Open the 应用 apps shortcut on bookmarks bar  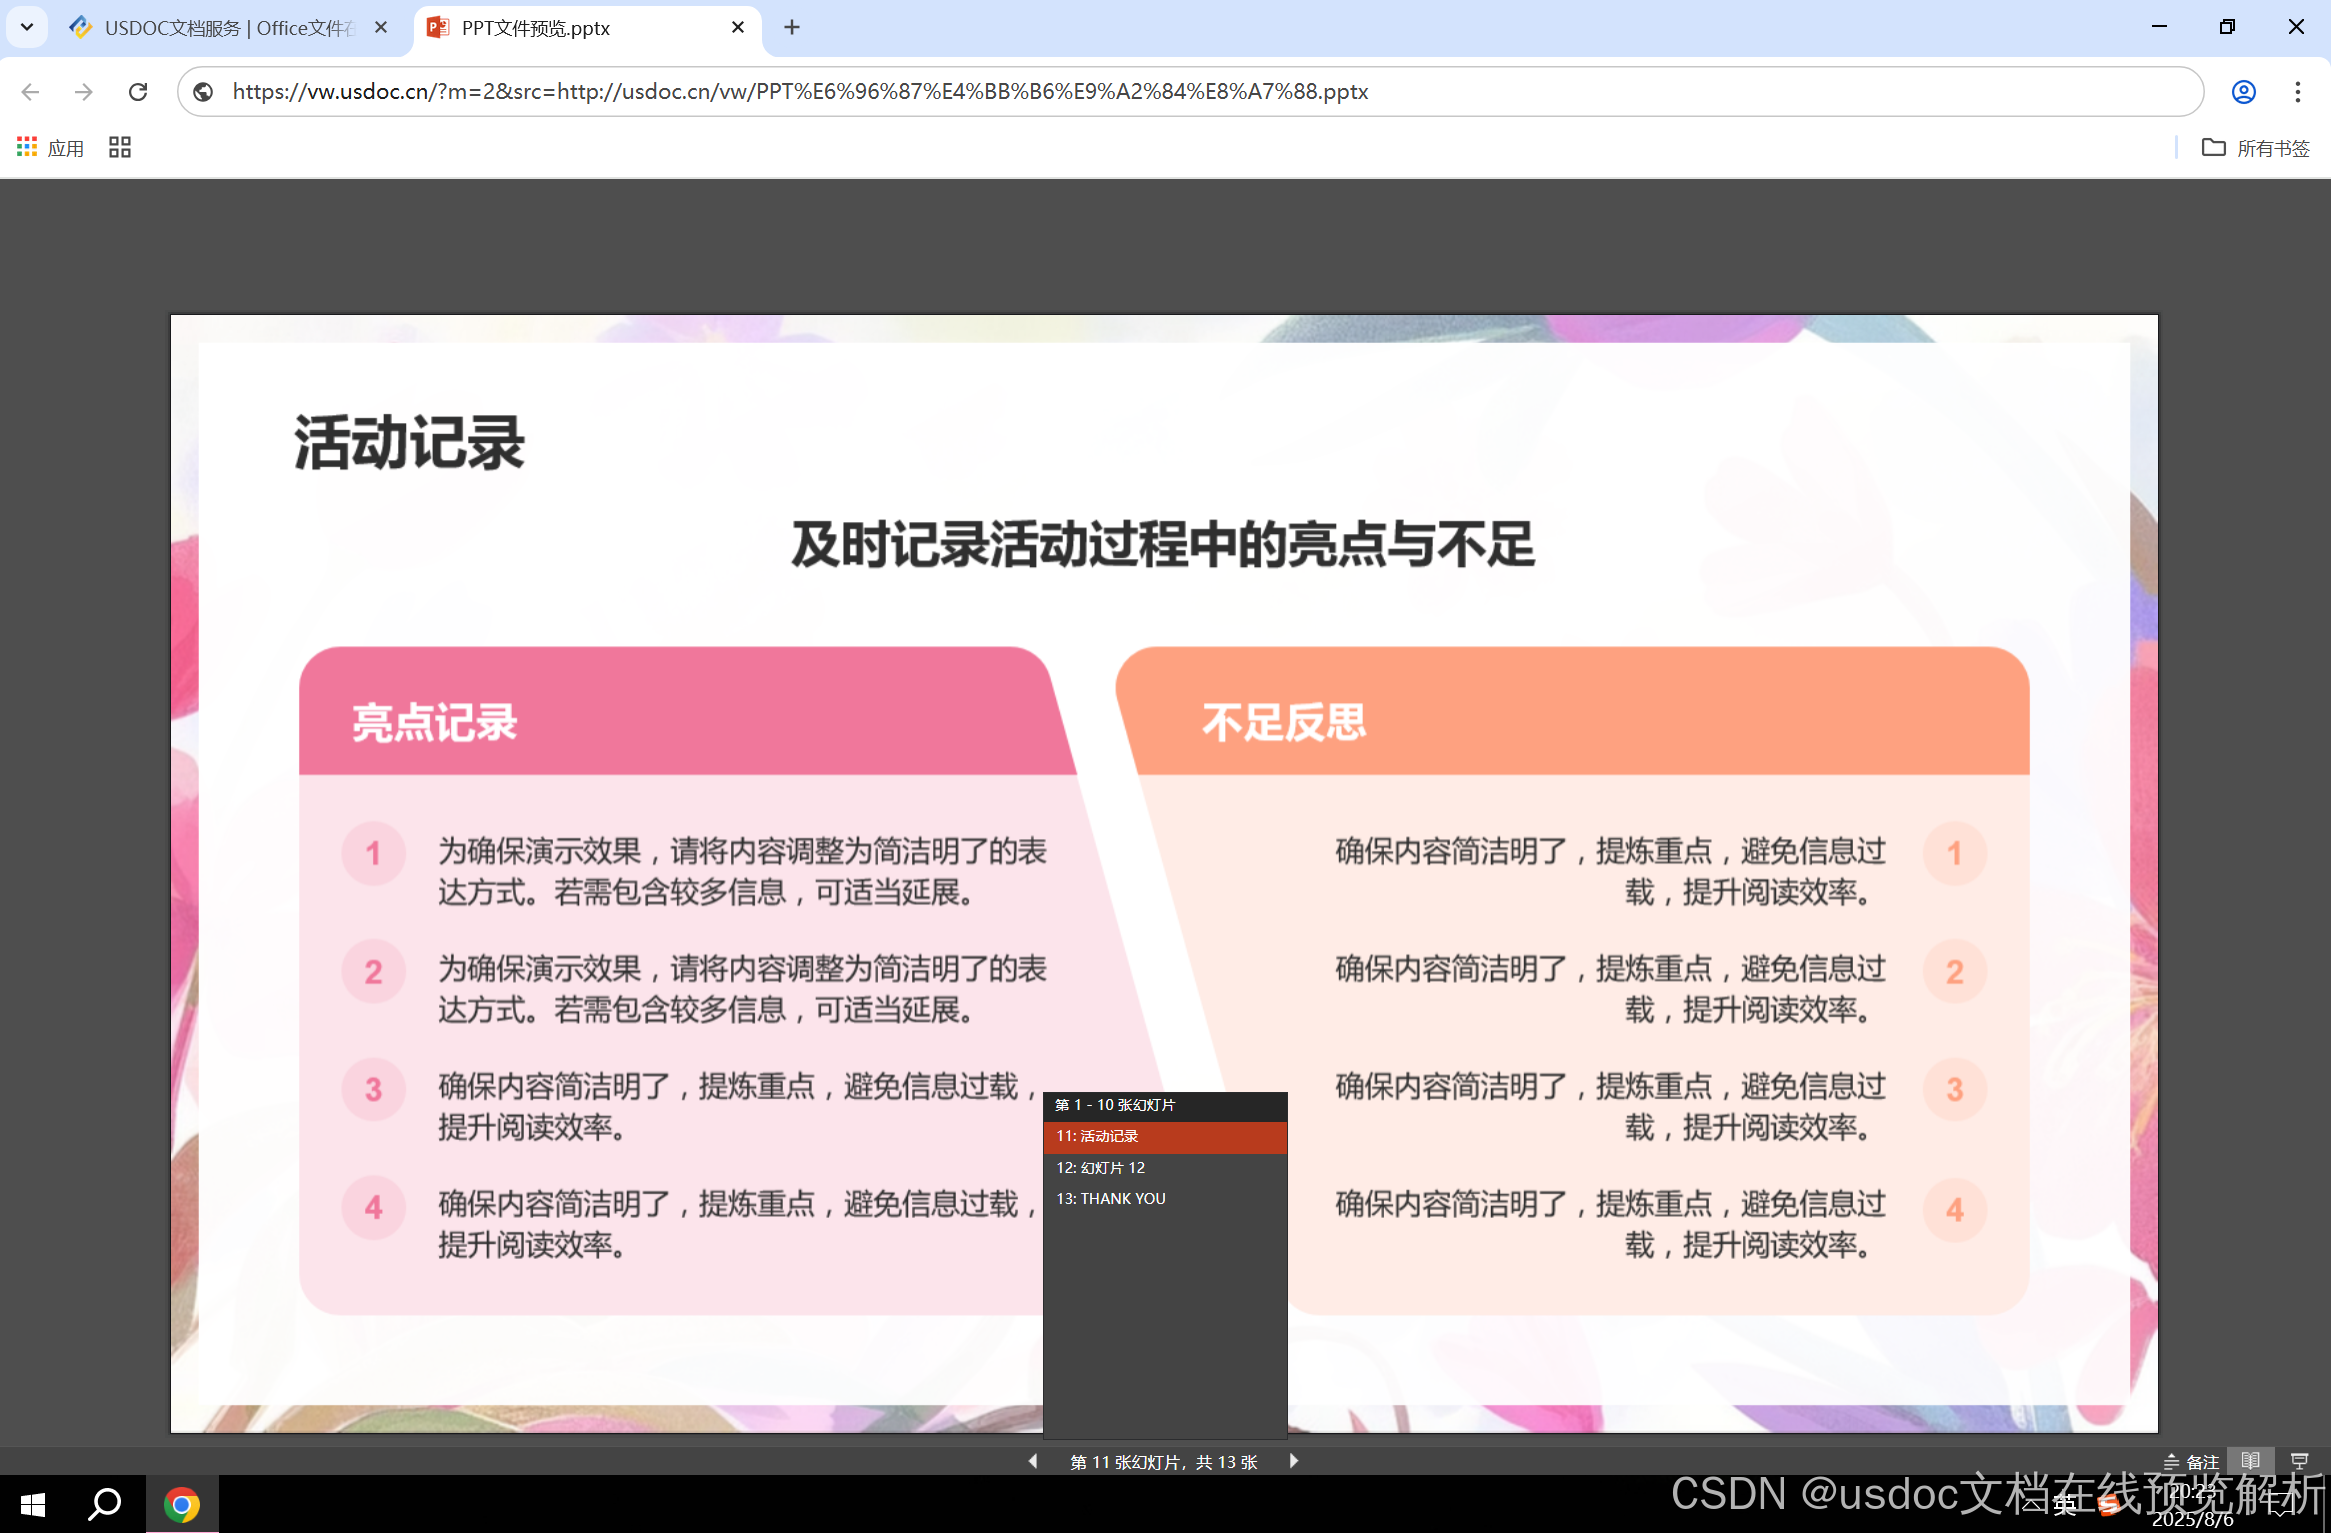coord(49,147)
